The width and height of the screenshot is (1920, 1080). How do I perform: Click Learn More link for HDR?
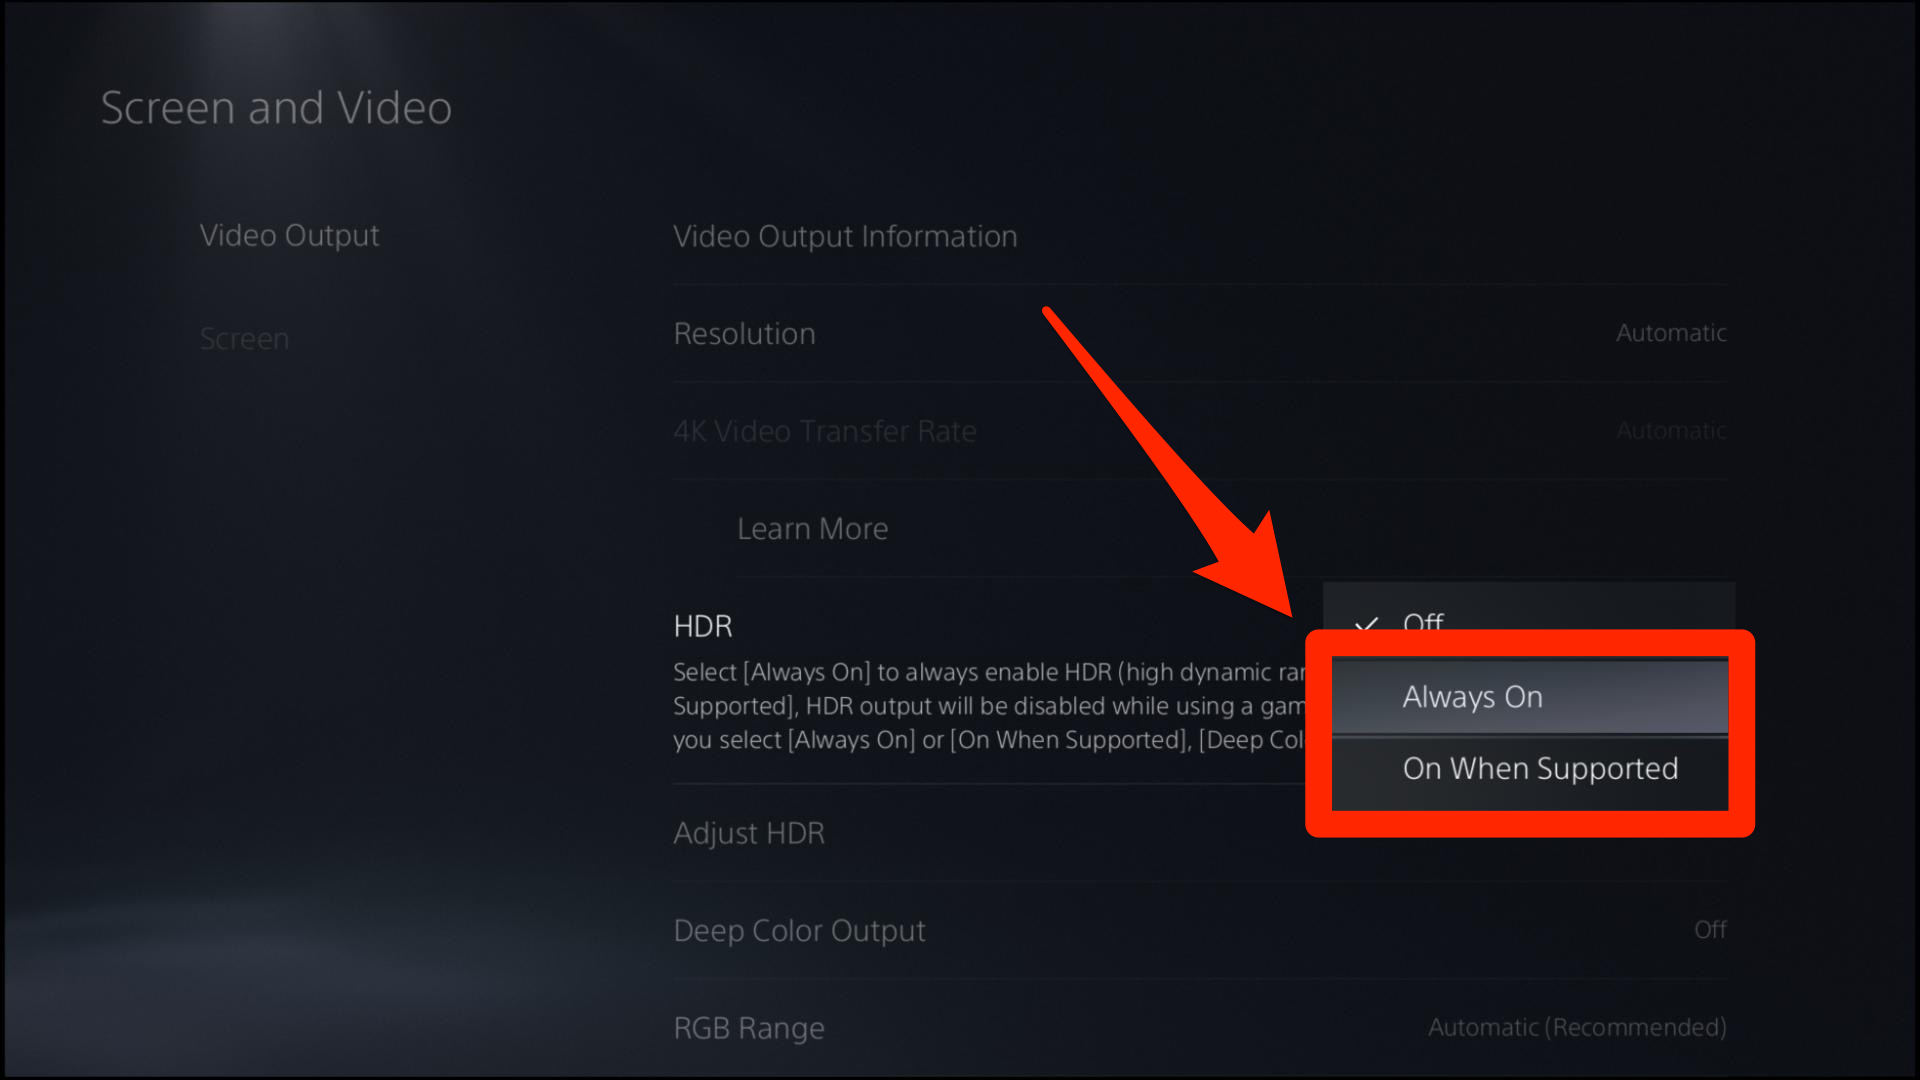point(812,526)
